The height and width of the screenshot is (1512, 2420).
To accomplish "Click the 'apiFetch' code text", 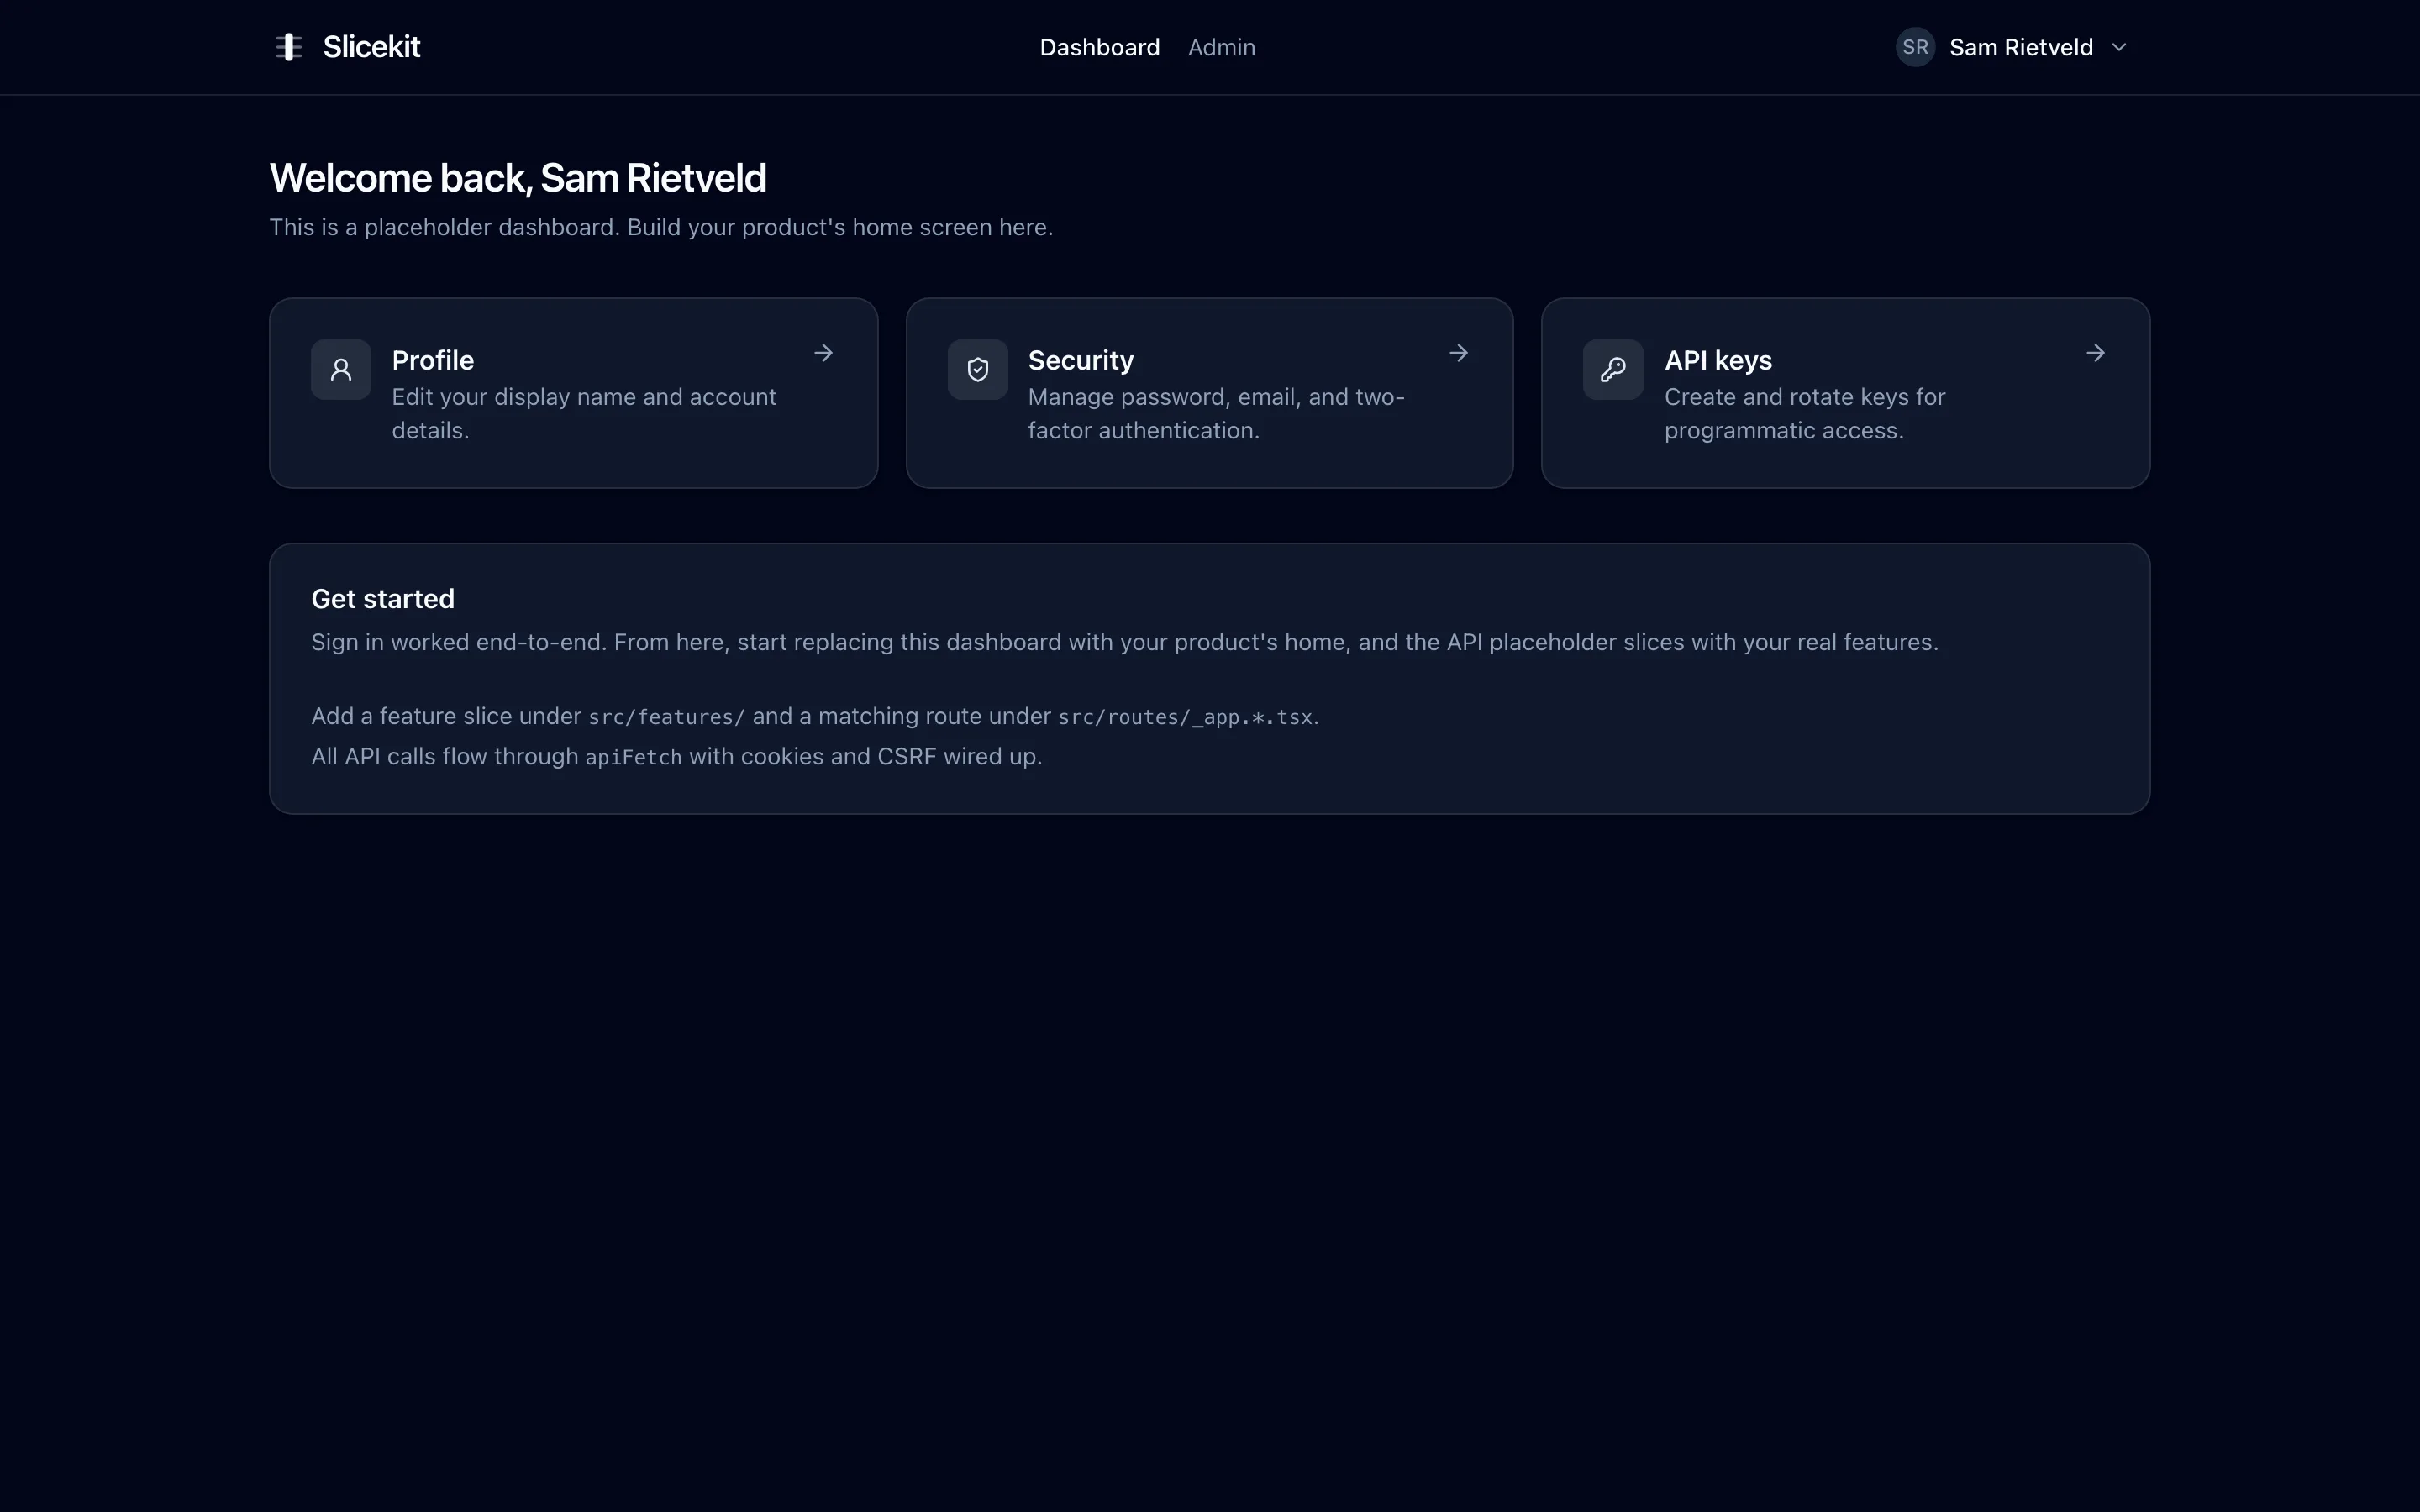I will [x=634, y=757].
